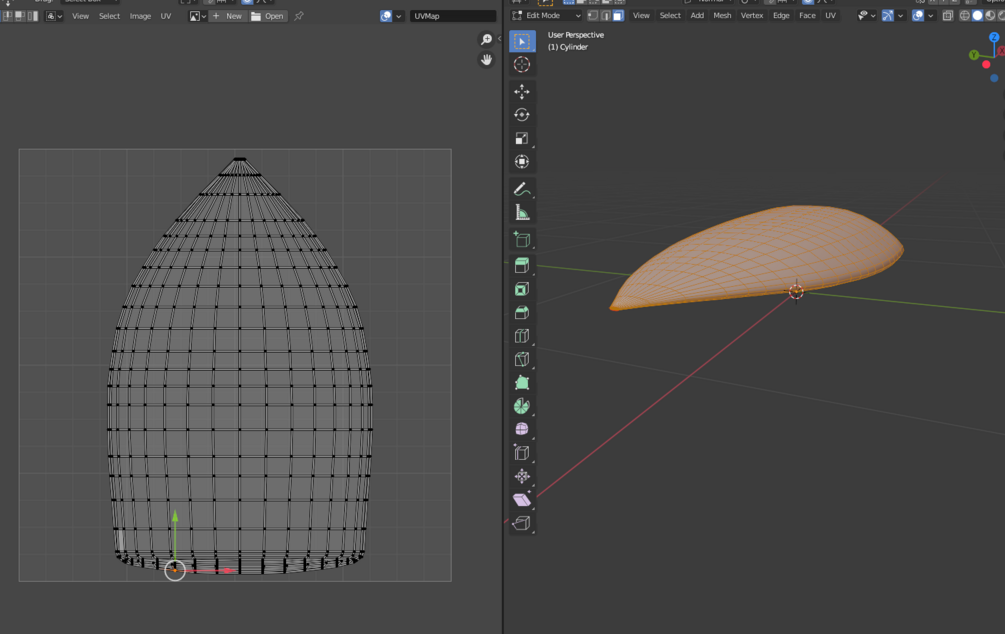Viewport: 1005px width, 634px height.
Task: Enable face select mode in 3D viewport
Action: pos(618,15)
